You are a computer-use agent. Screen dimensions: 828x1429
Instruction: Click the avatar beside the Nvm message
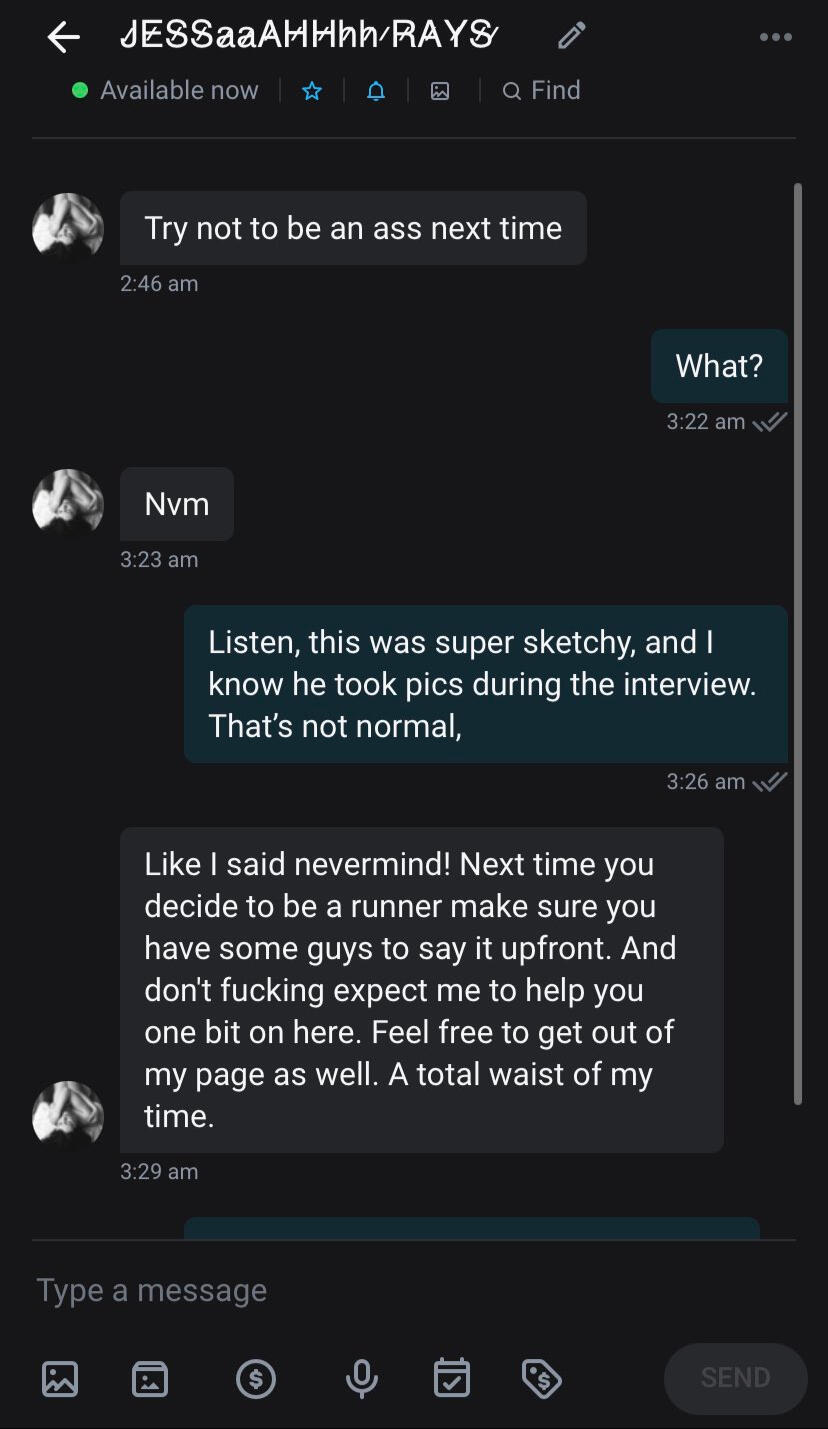68,504
